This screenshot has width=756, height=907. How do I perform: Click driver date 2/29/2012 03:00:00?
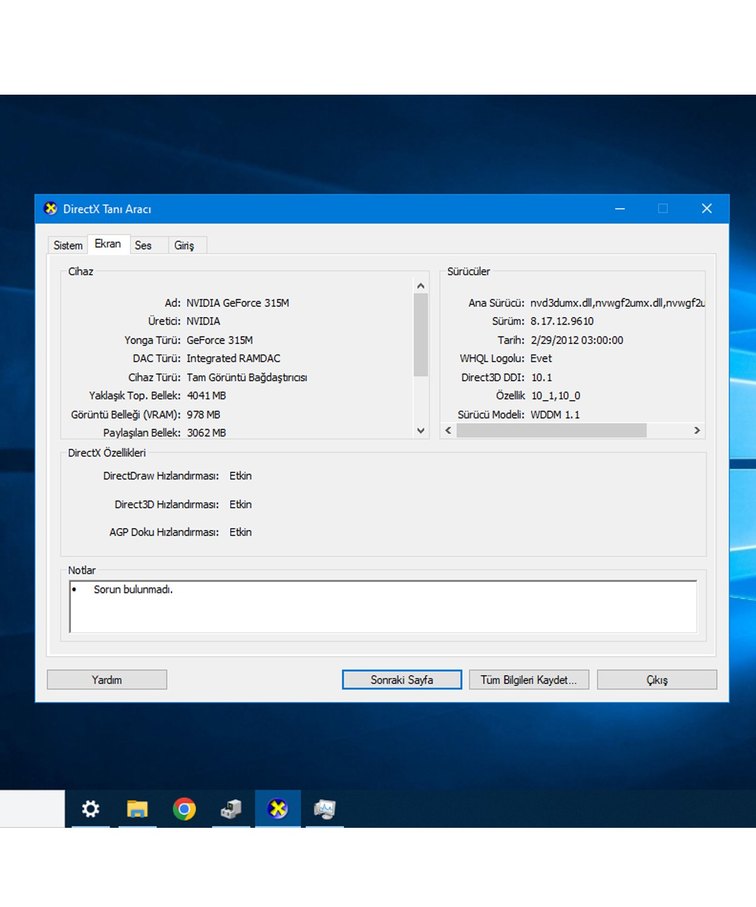(x=577, y=340)
